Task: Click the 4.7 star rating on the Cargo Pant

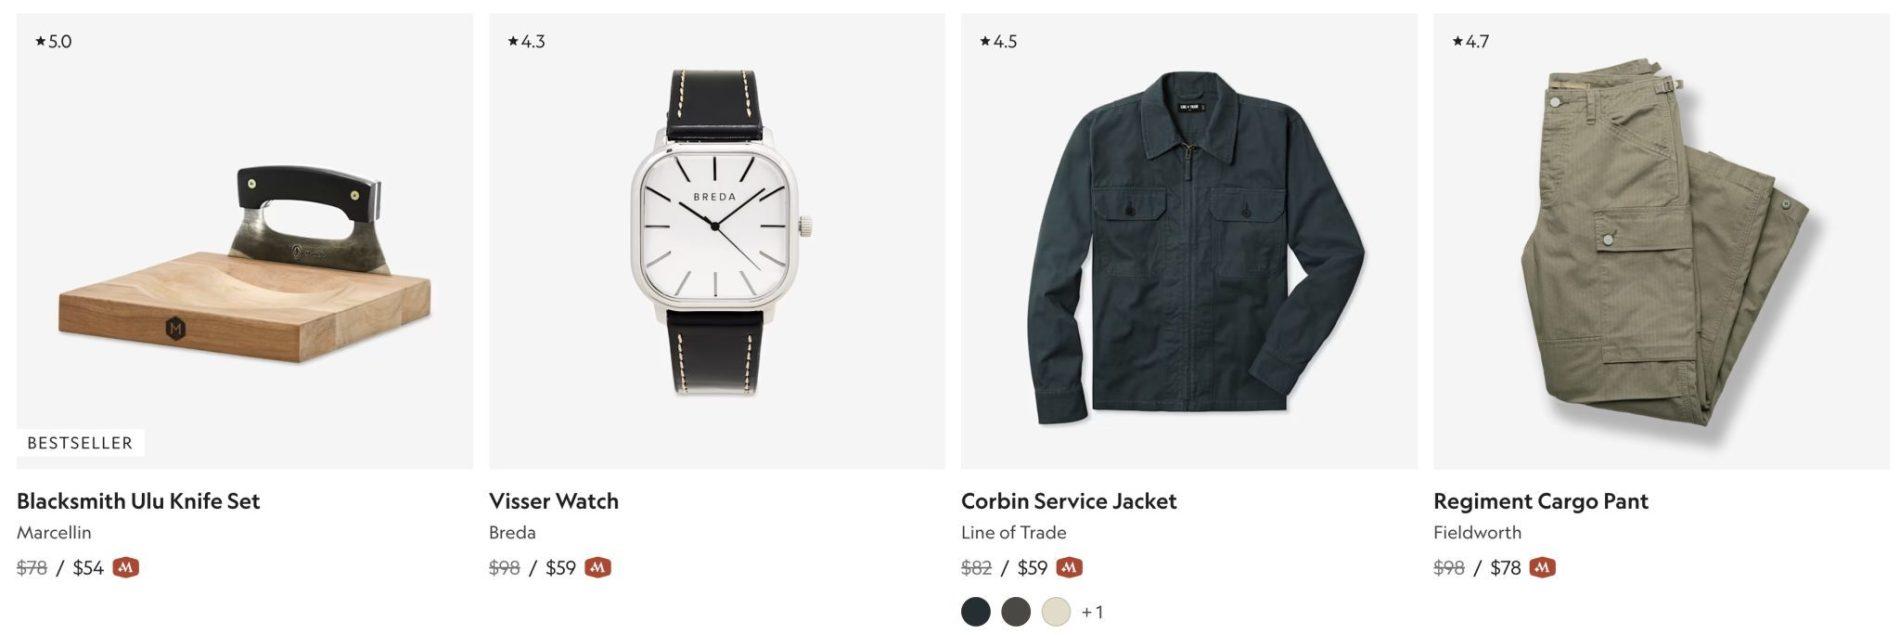Action: (1470, 41)
